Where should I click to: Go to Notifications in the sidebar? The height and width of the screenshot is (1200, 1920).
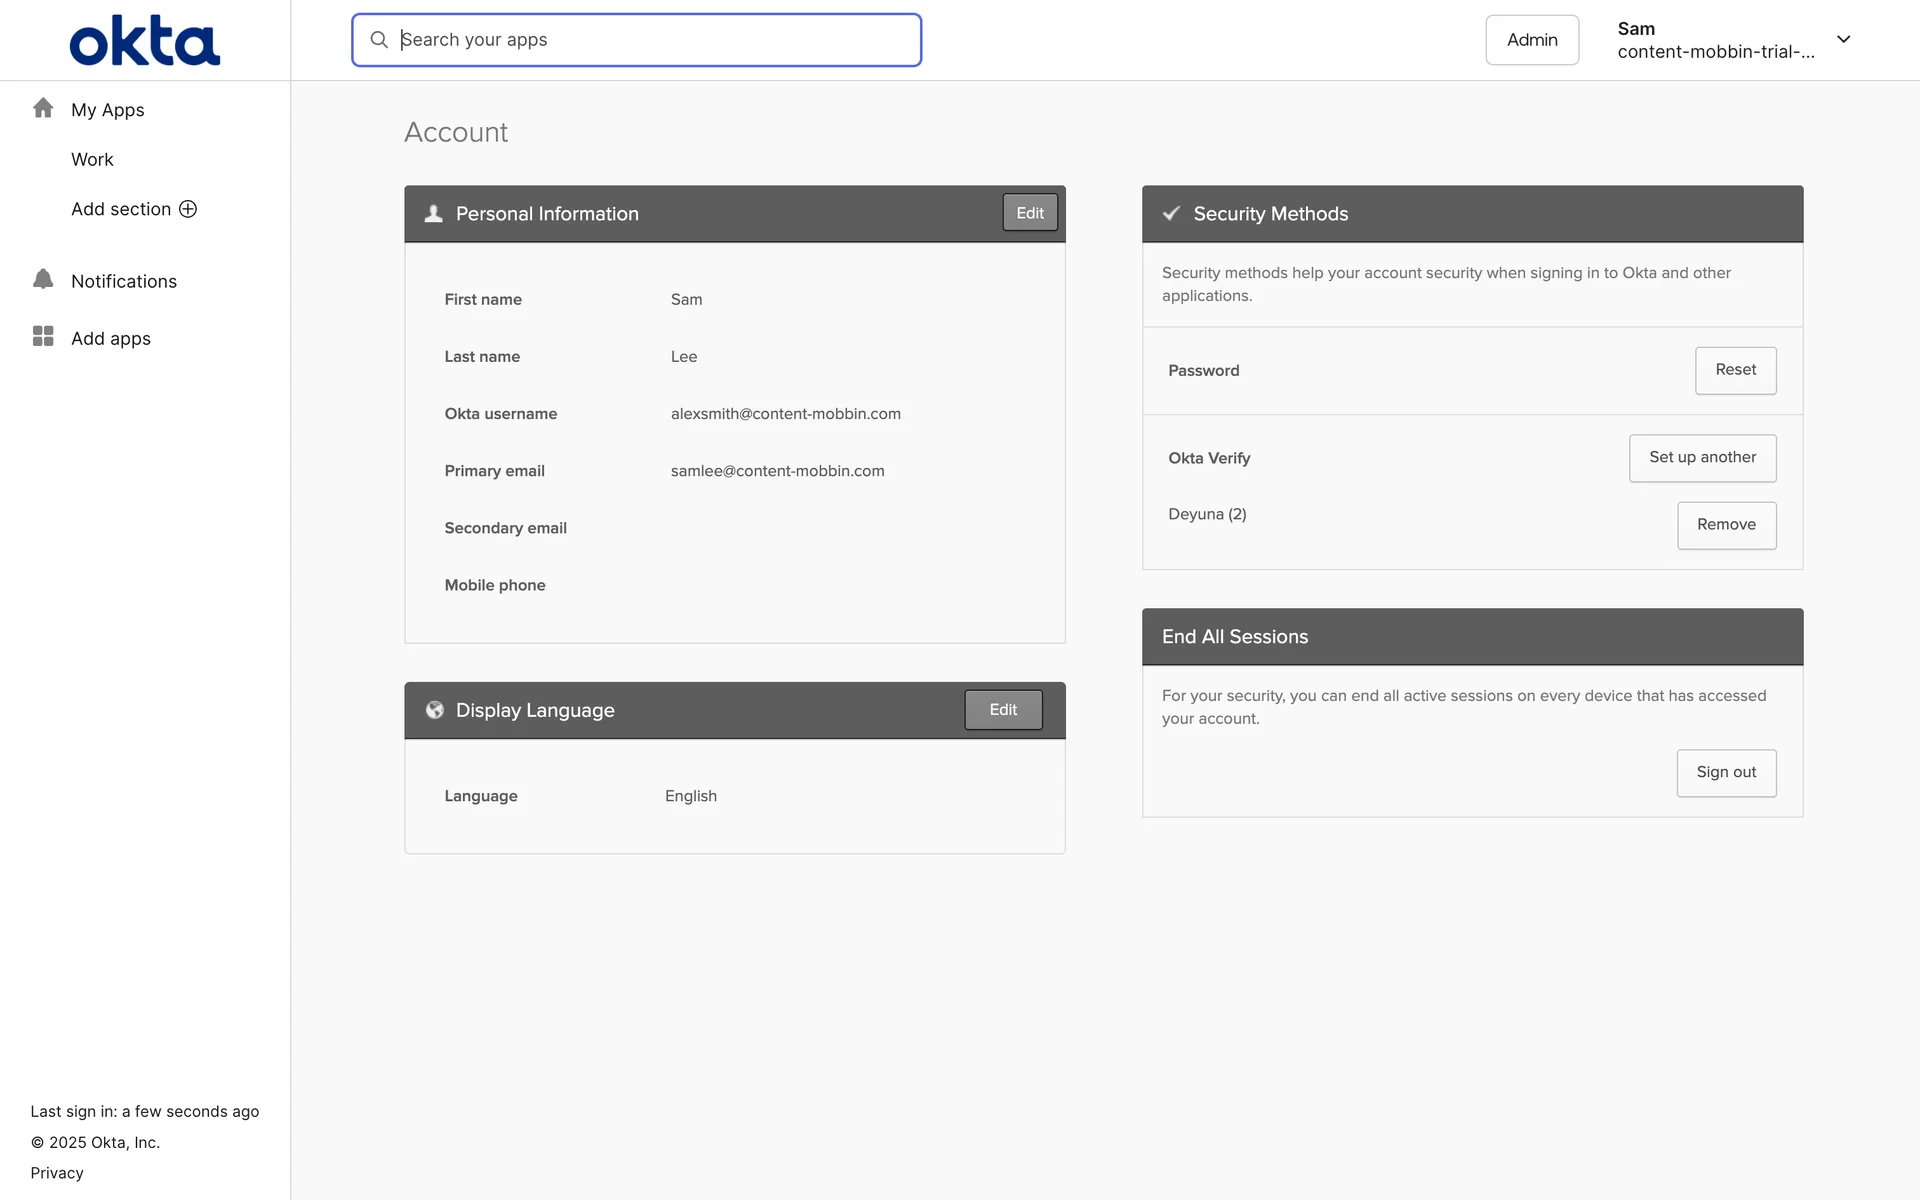coord(124,282)
